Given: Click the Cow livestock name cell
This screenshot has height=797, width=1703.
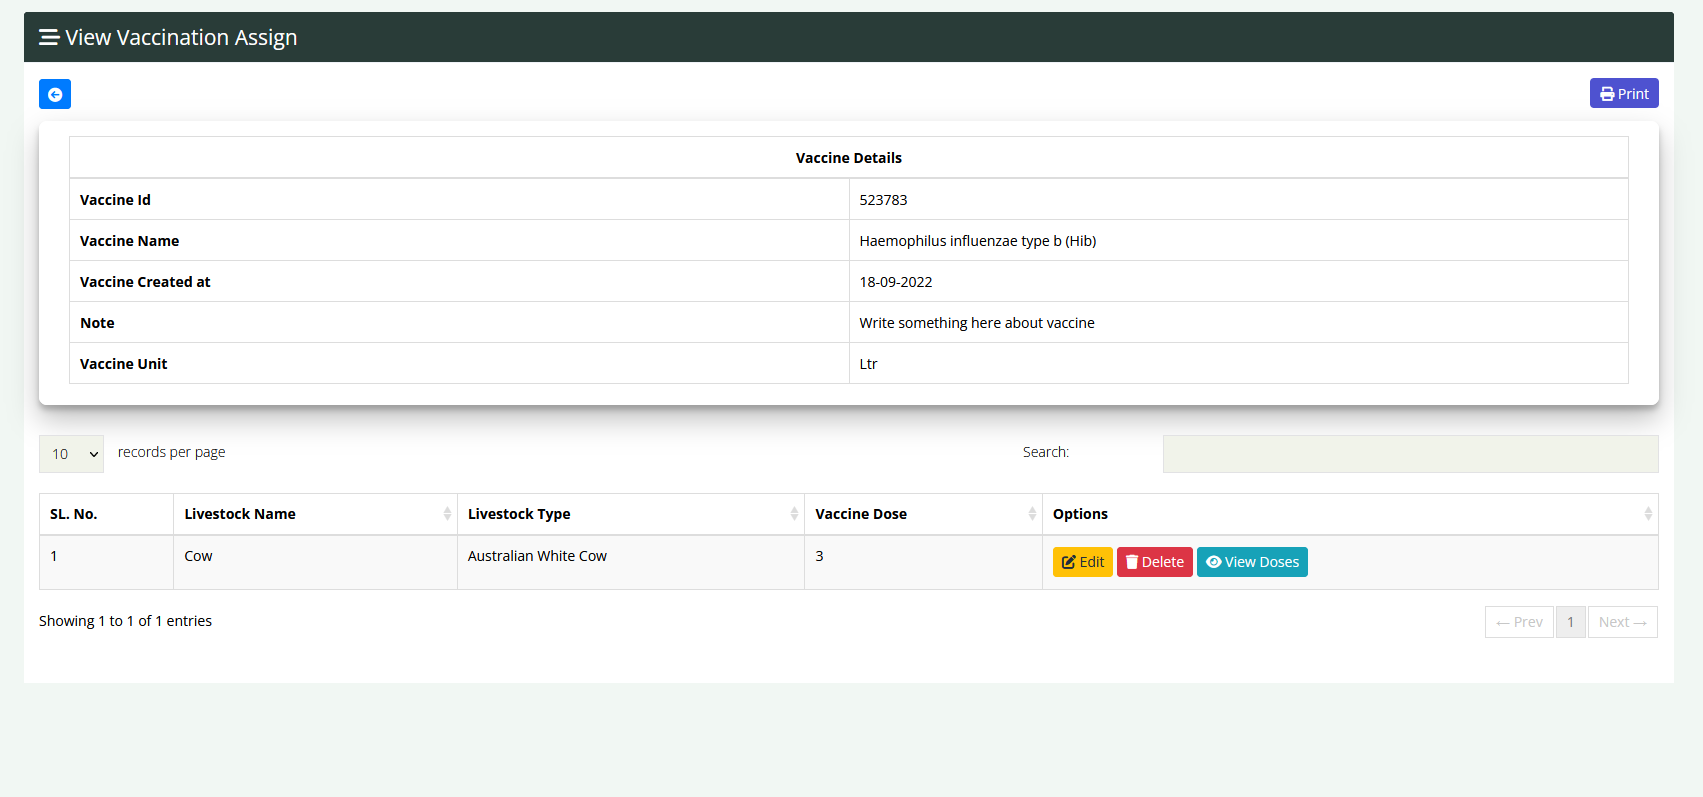Looking at the screenshot, I should point(198,556).
